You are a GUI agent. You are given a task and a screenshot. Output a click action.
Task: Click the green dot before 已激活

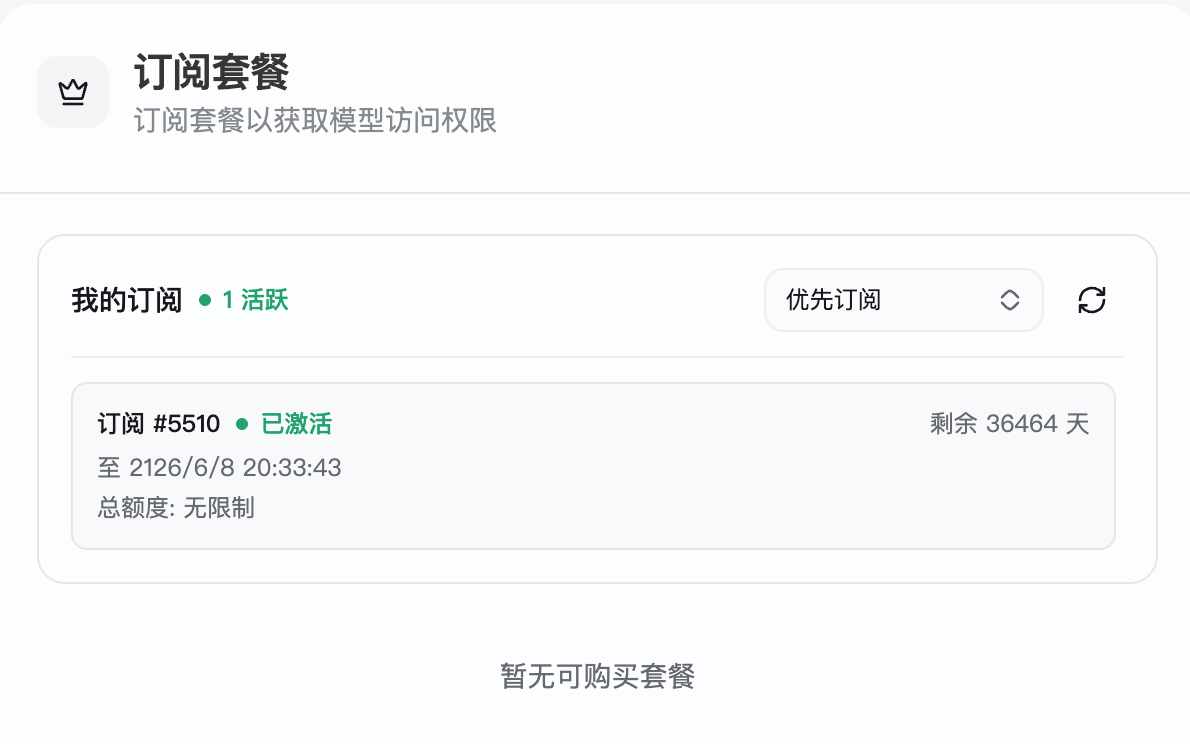coord(242,424)
